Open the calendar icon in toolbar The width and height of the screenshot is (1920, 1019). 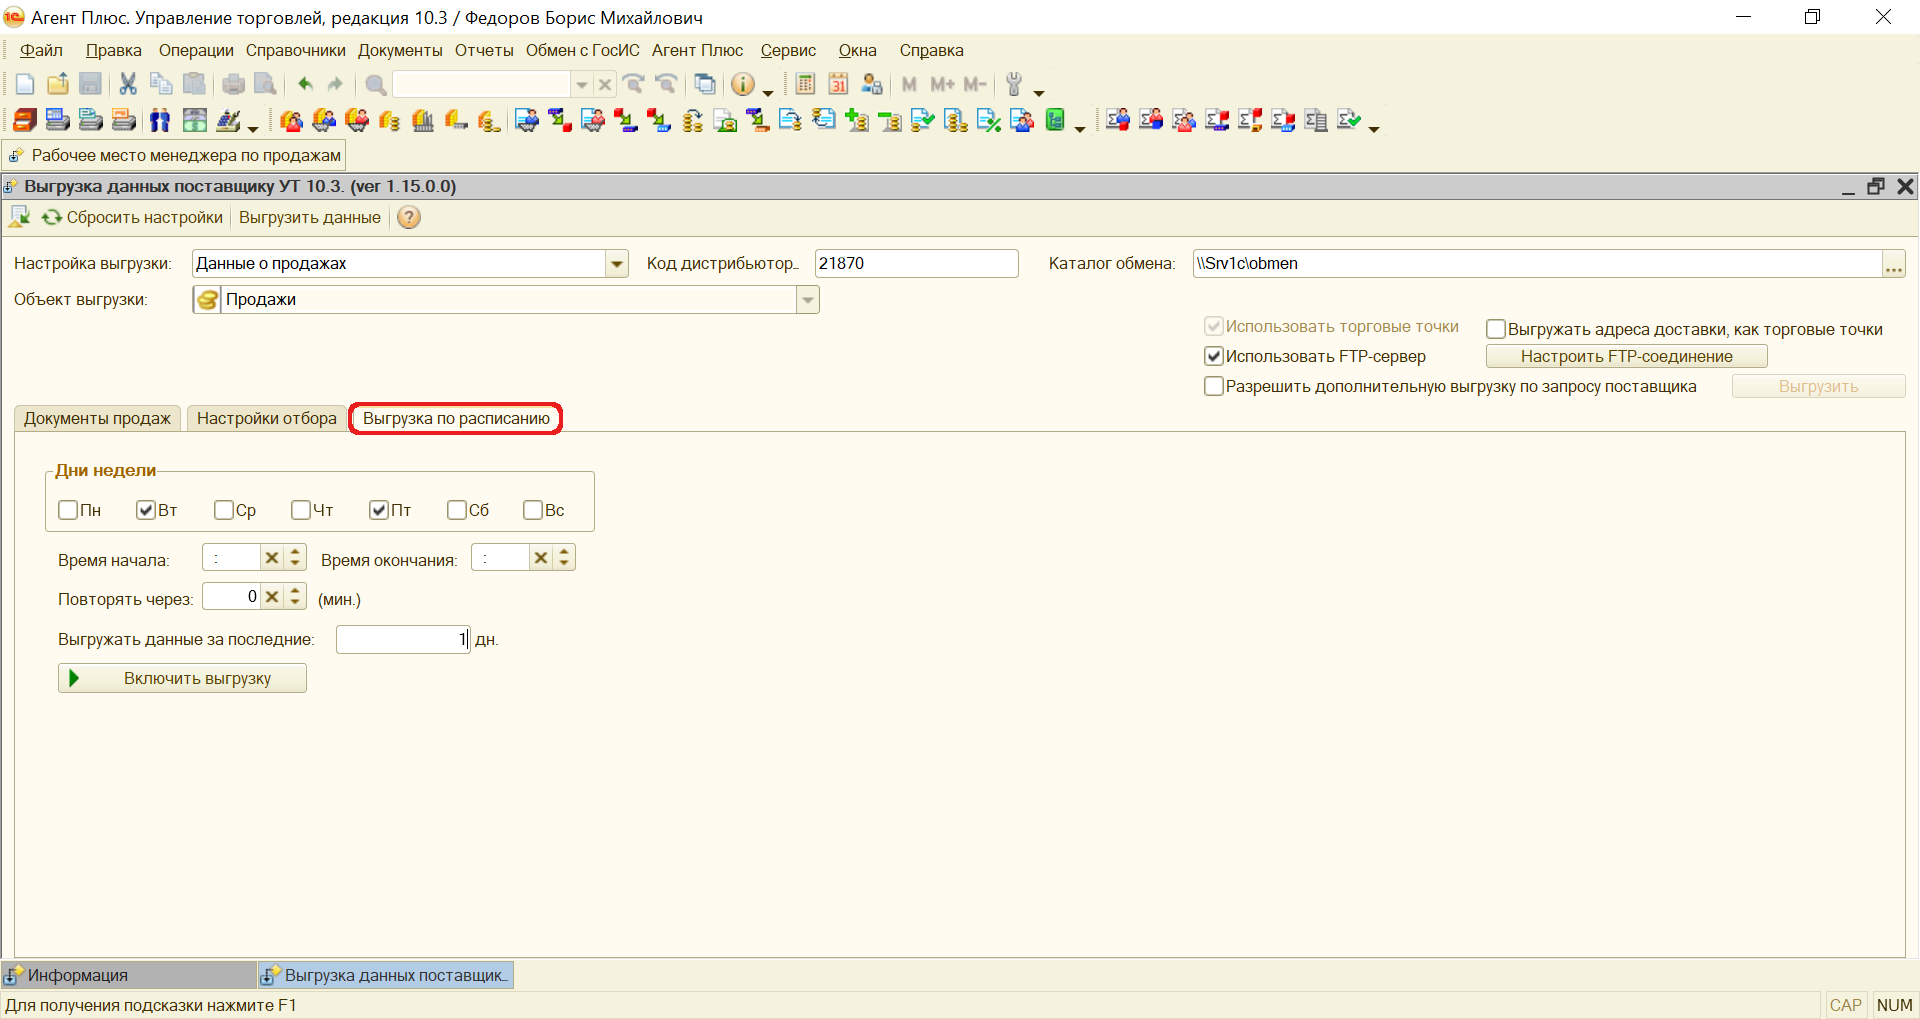click(838, 85)
